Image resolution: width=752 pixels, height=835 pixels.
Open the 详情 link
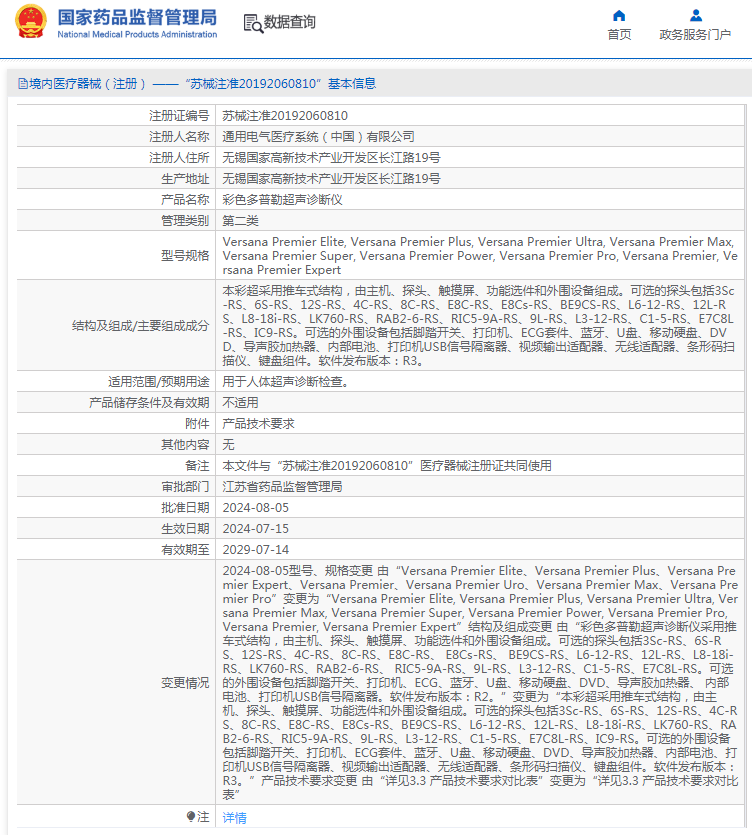(x=234, y=817)
